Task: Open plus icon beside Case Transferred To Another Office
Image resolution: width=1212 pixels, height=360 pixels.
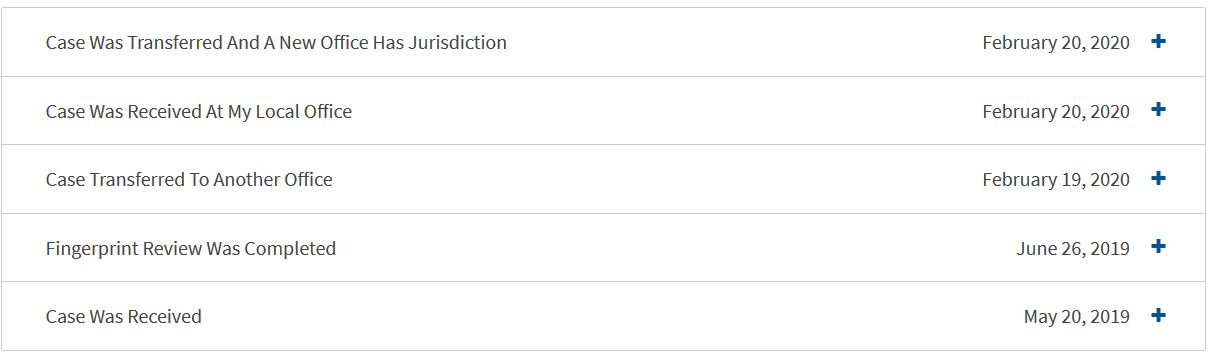Action: 1158,179
